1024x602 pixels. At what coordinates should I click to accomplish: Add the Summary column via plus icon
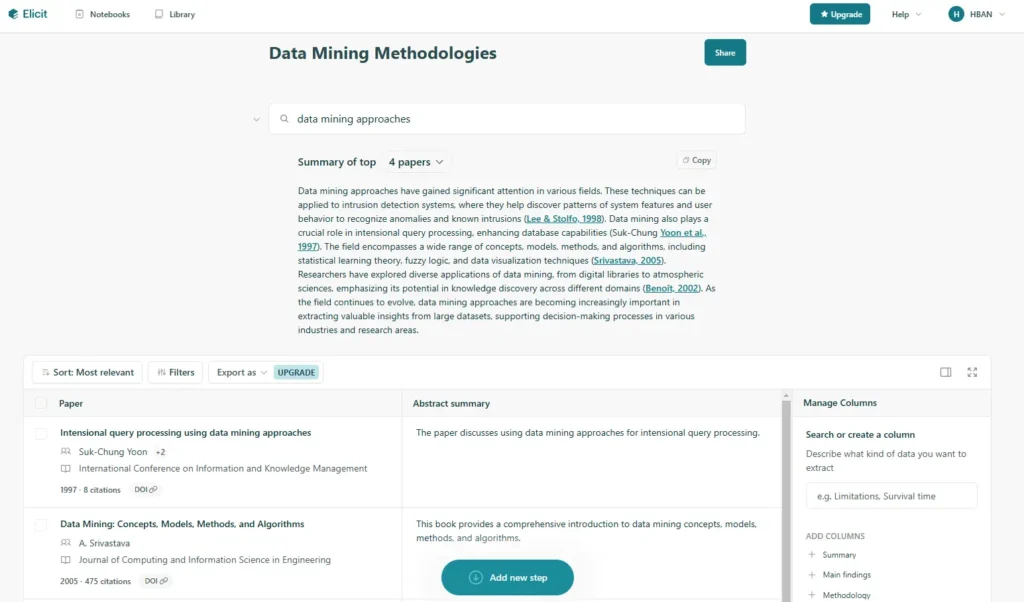812,555
